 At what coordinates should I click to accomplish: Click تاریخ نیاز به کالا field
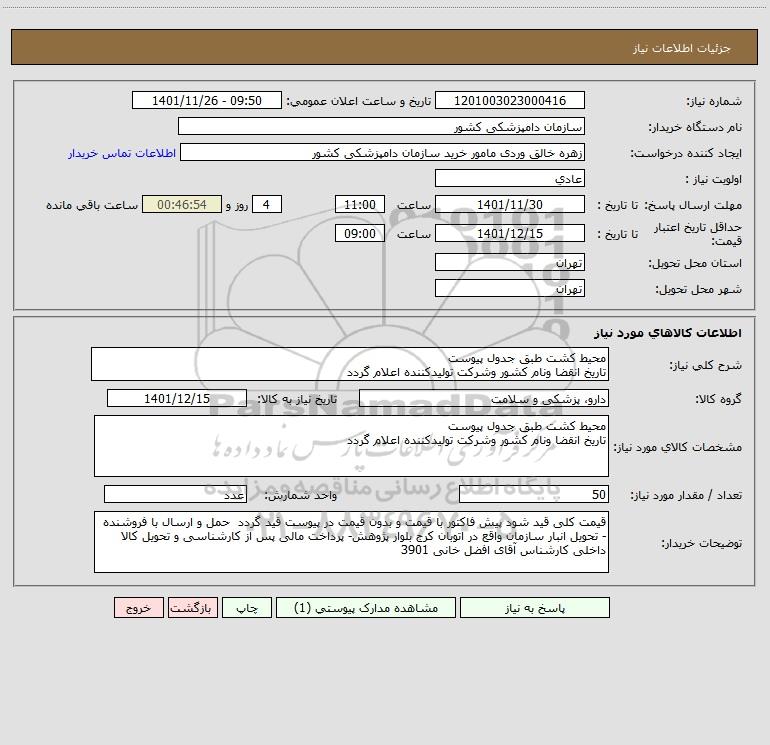(177, 398)
